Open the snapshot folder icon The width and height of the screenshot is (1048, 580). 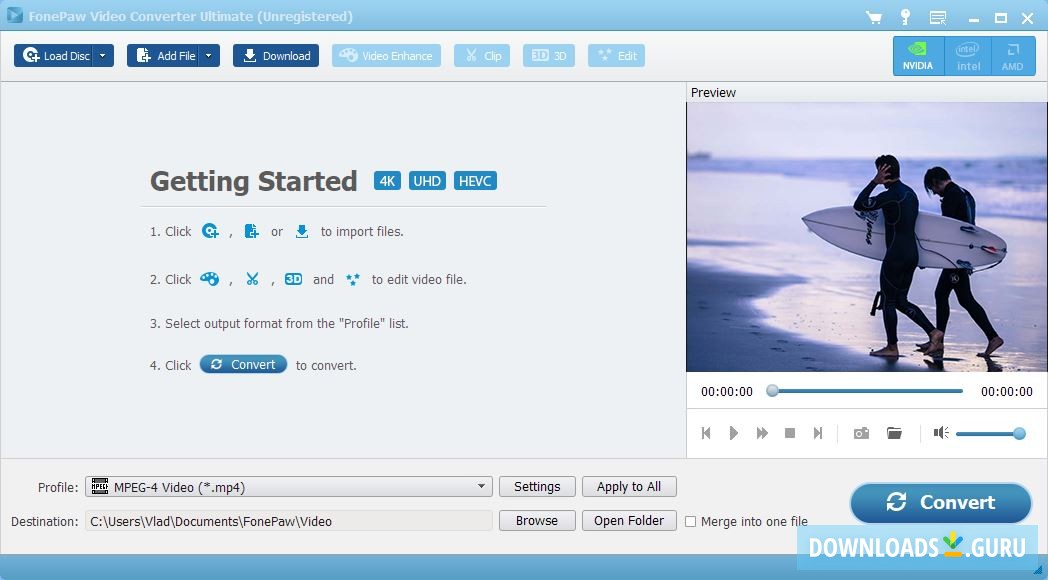coord(894,433)
